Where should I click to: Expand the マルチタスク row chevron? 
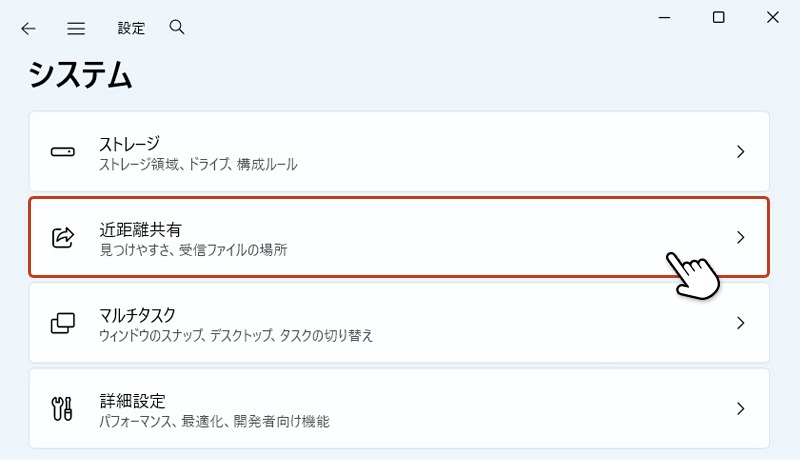pyautogui.click(x=740, y=323)
